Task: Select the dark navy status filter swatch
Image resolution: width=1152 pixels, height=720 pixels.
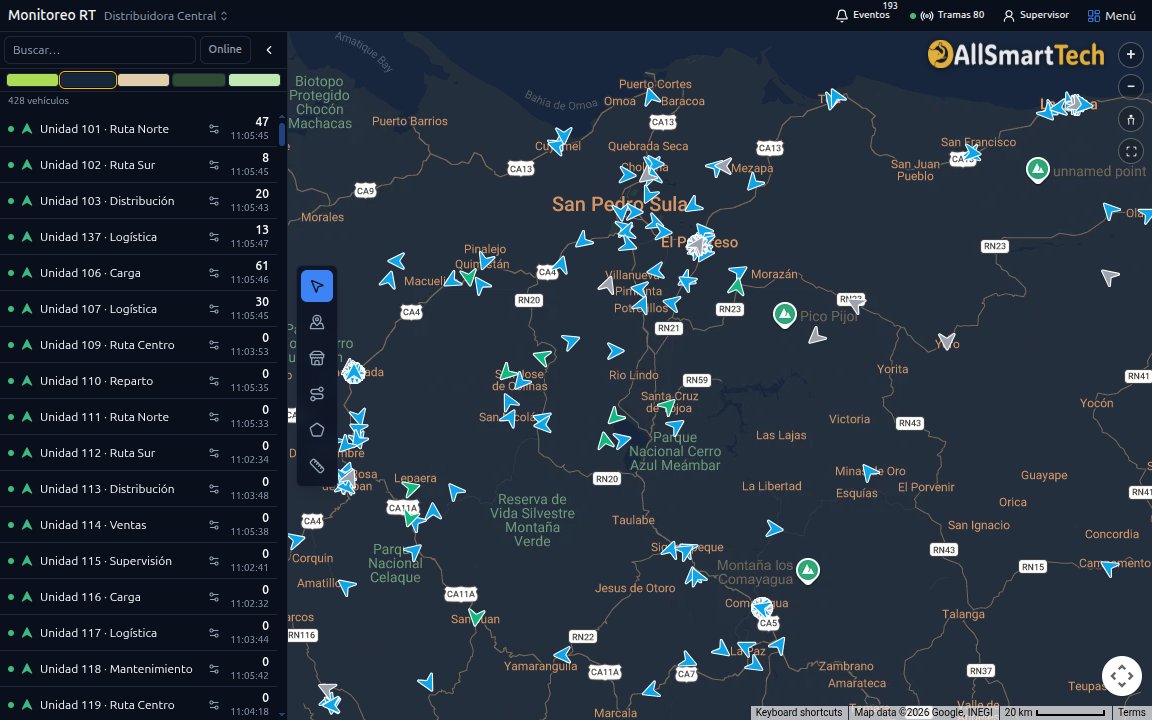Action: pos(87,79)
